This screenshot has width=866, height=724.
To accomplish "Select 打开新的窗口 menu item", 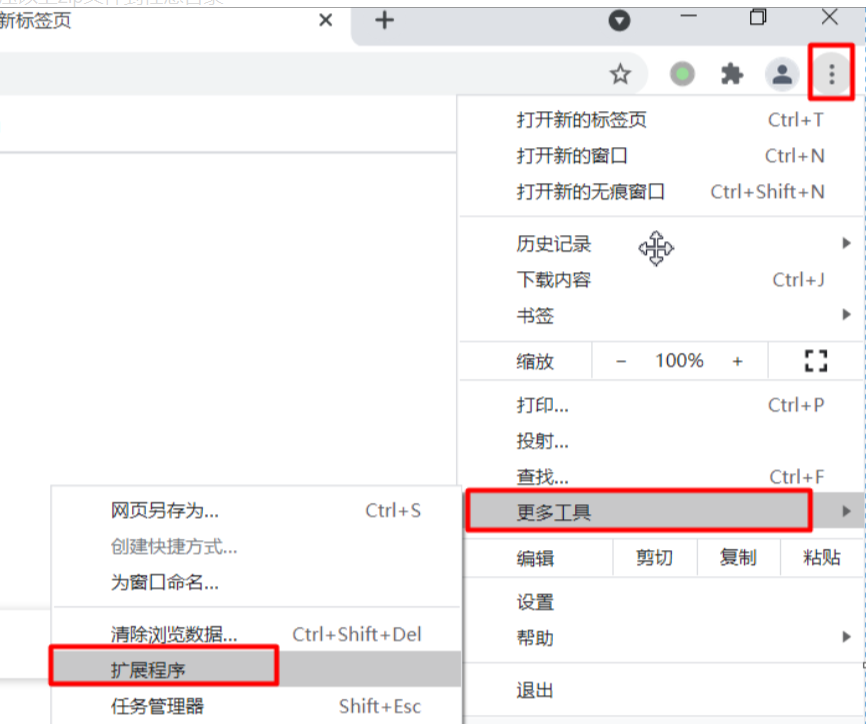I will 662,156.
